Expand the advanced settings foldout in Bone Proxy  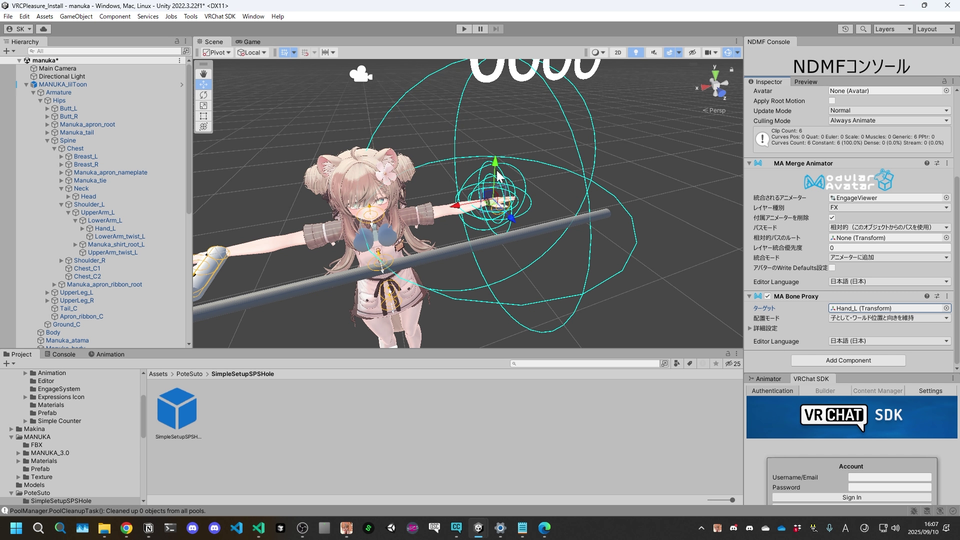point(750,328)
